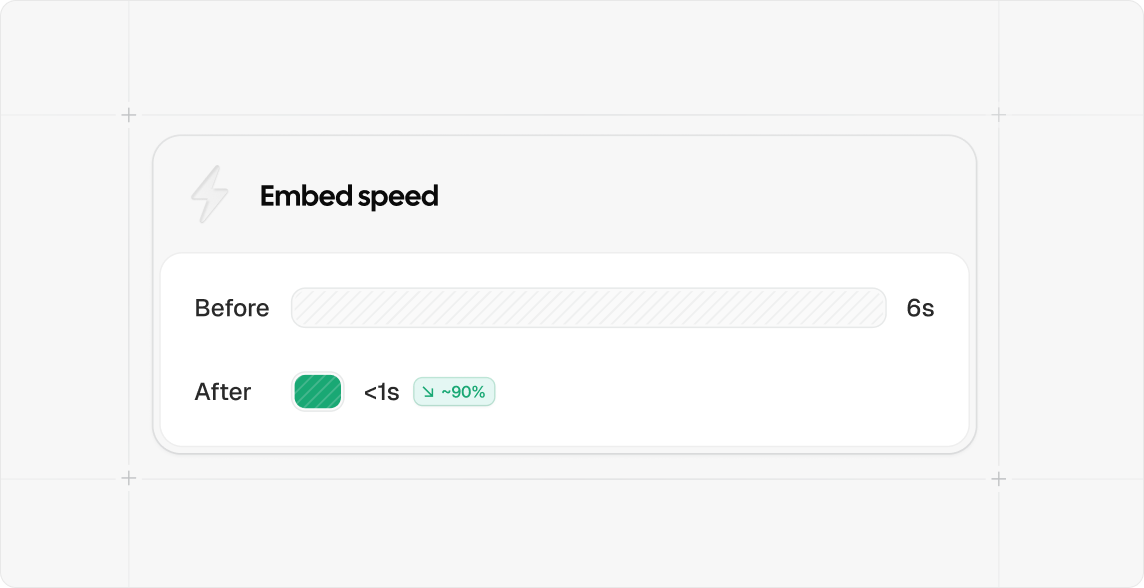This screenshot has width=1144, height=588.
Task: Click the empty white area right of the ~90% badge
Action: click(730, 392)
